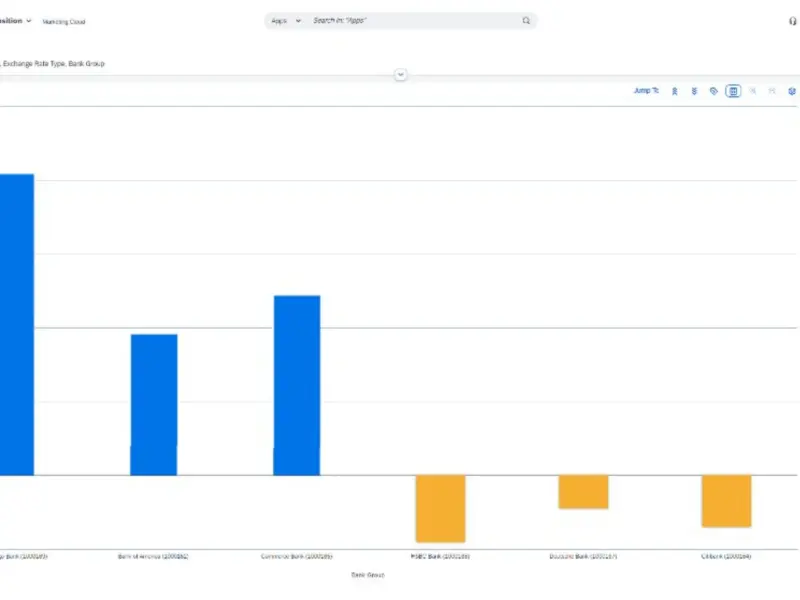Click the search magnifier icon
Screen dimensions: 800x600
[x=526, y=20]
